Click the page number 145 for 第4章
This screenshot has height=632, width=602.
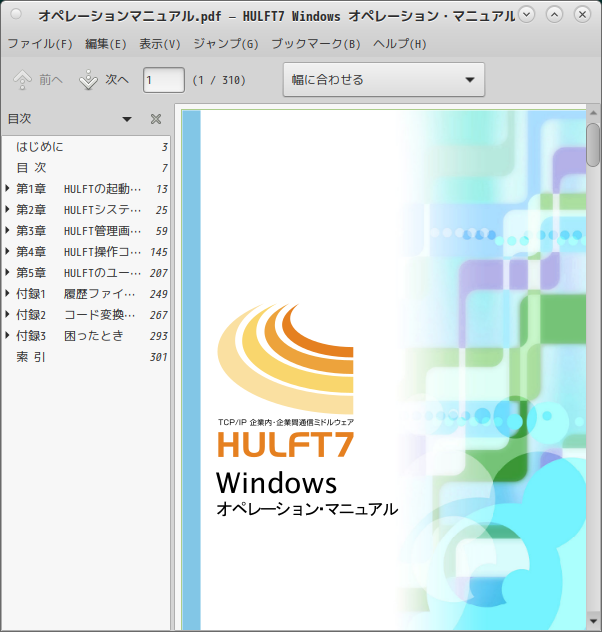pos(159,252)
